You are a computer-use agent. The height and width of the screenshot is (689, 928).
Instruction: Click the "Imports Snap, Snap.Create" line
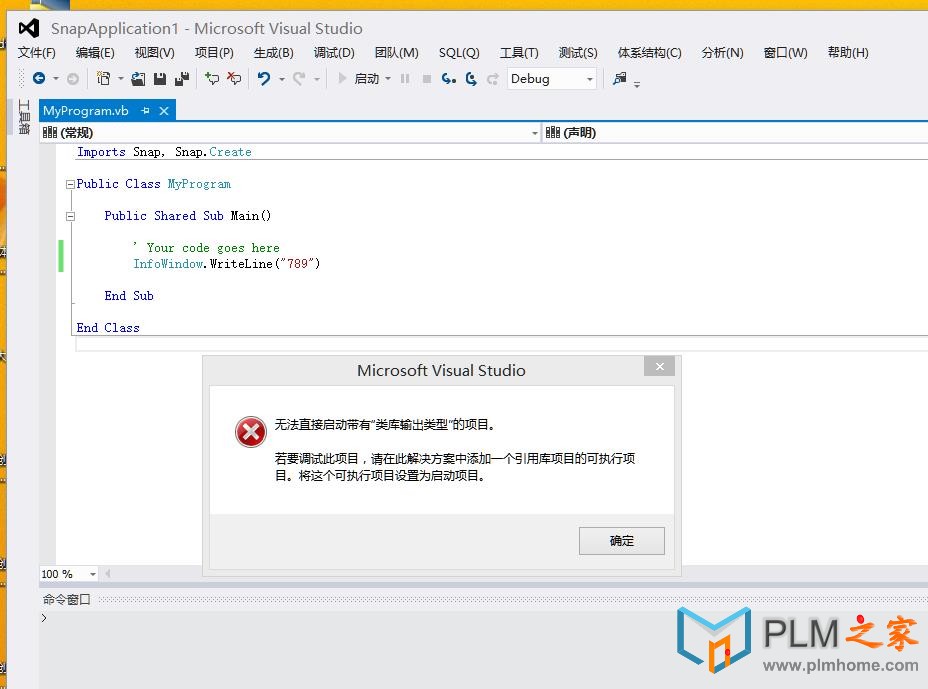tap(164, 152)
